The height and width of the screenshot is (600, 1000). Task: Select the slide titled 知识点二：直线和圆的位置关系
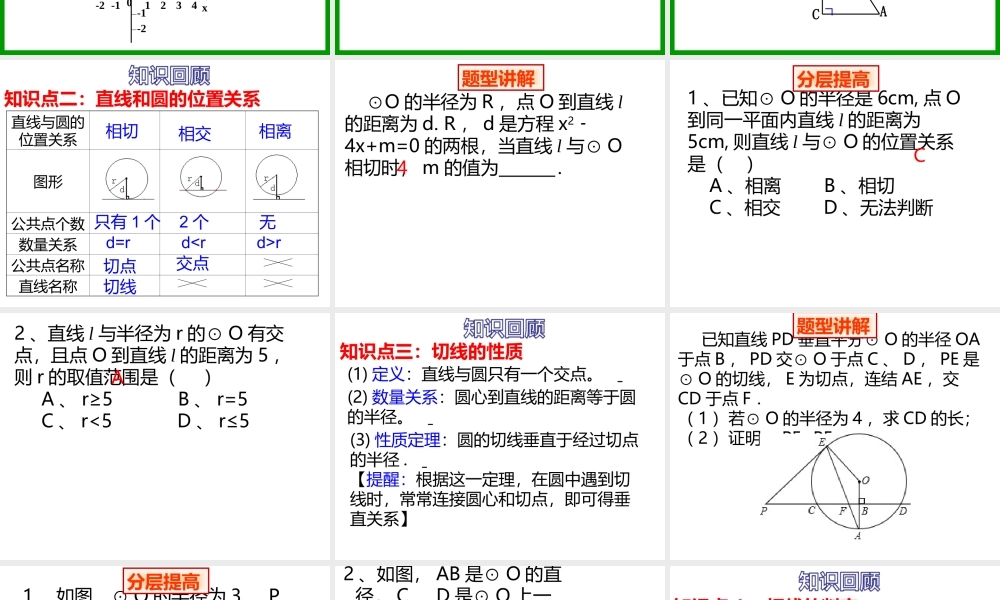[x=165, y=183]
